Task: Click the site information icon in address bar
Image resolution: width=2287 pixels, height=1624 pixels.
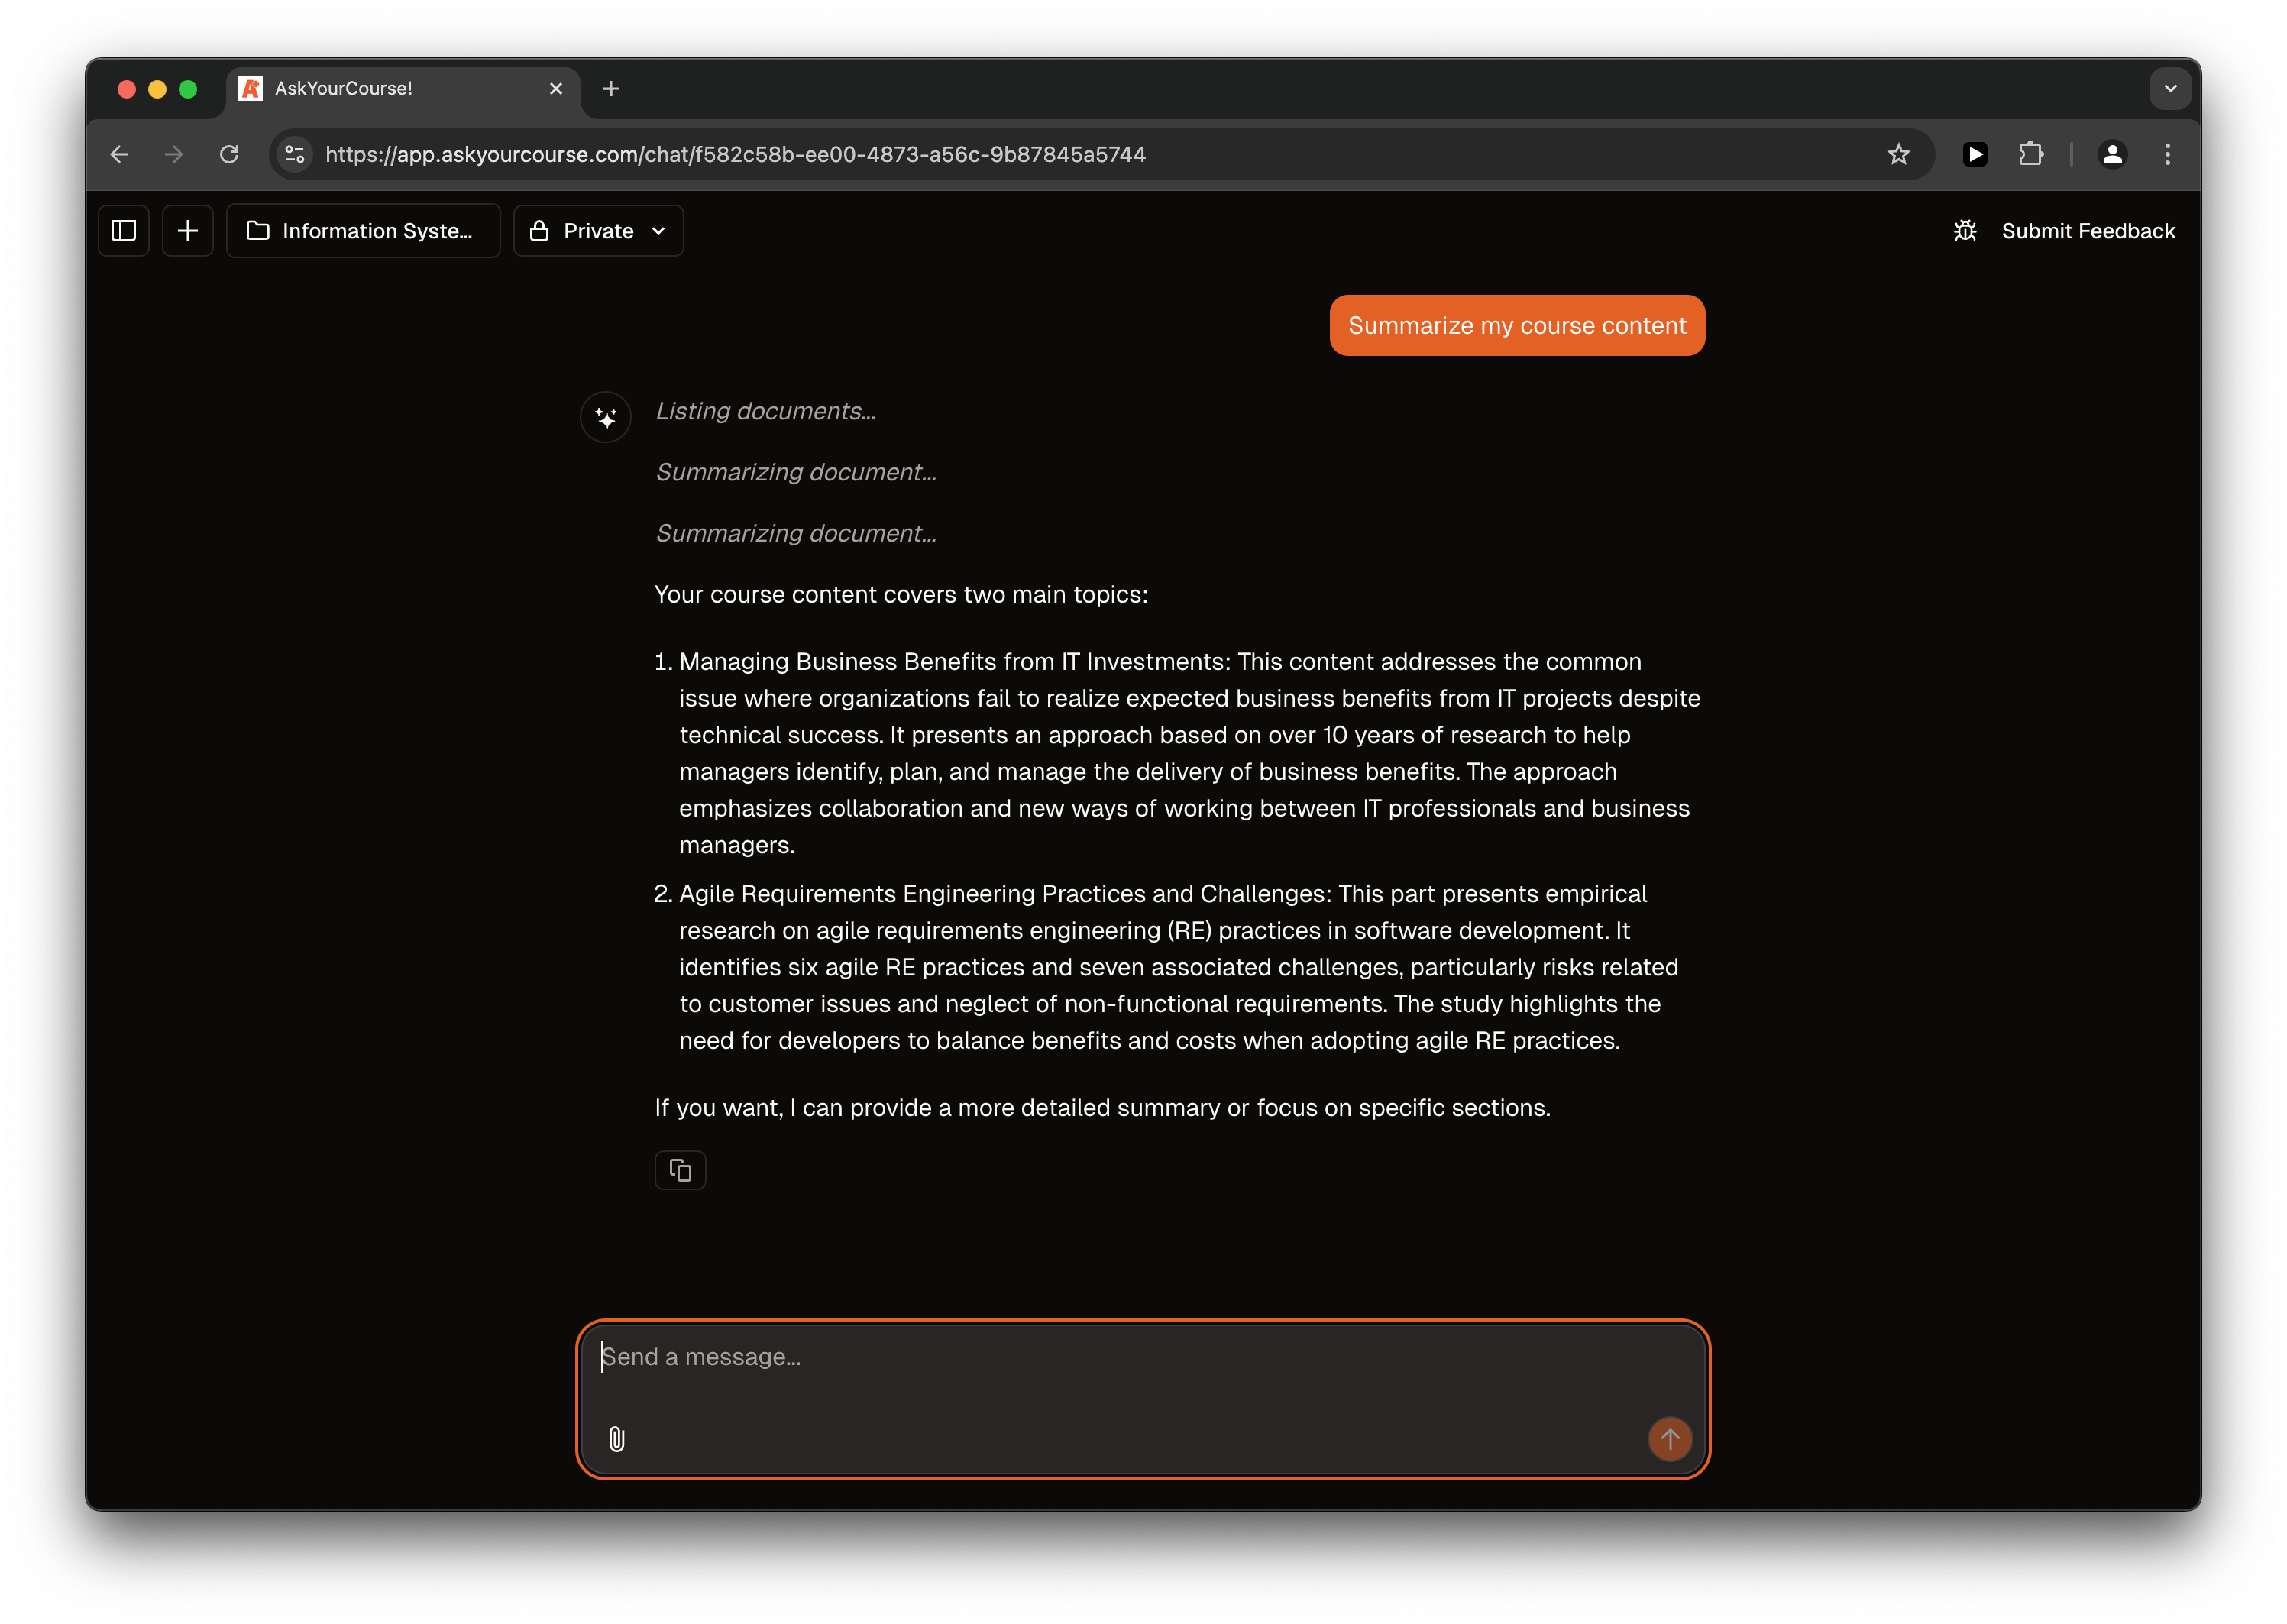Action: (x=295, y=154)
